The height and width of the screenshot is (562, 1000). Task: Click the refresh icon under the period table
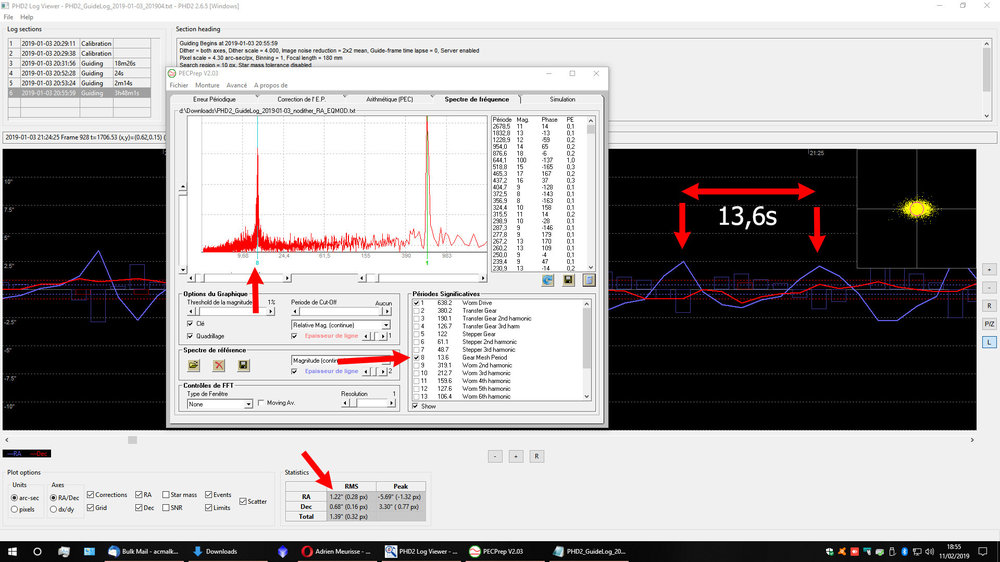(x=547, y=280)
